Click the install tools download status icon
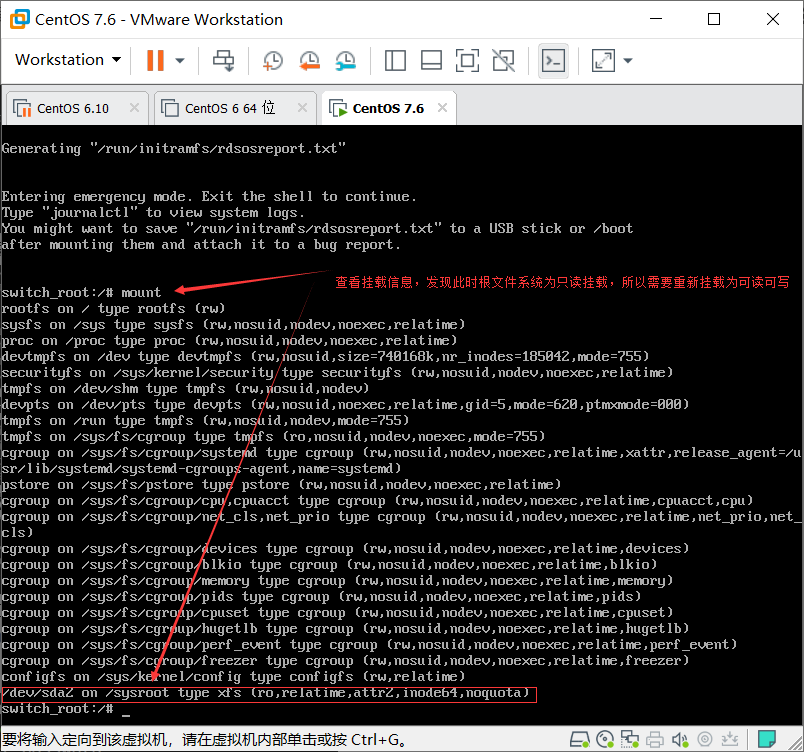 [730, 739]
